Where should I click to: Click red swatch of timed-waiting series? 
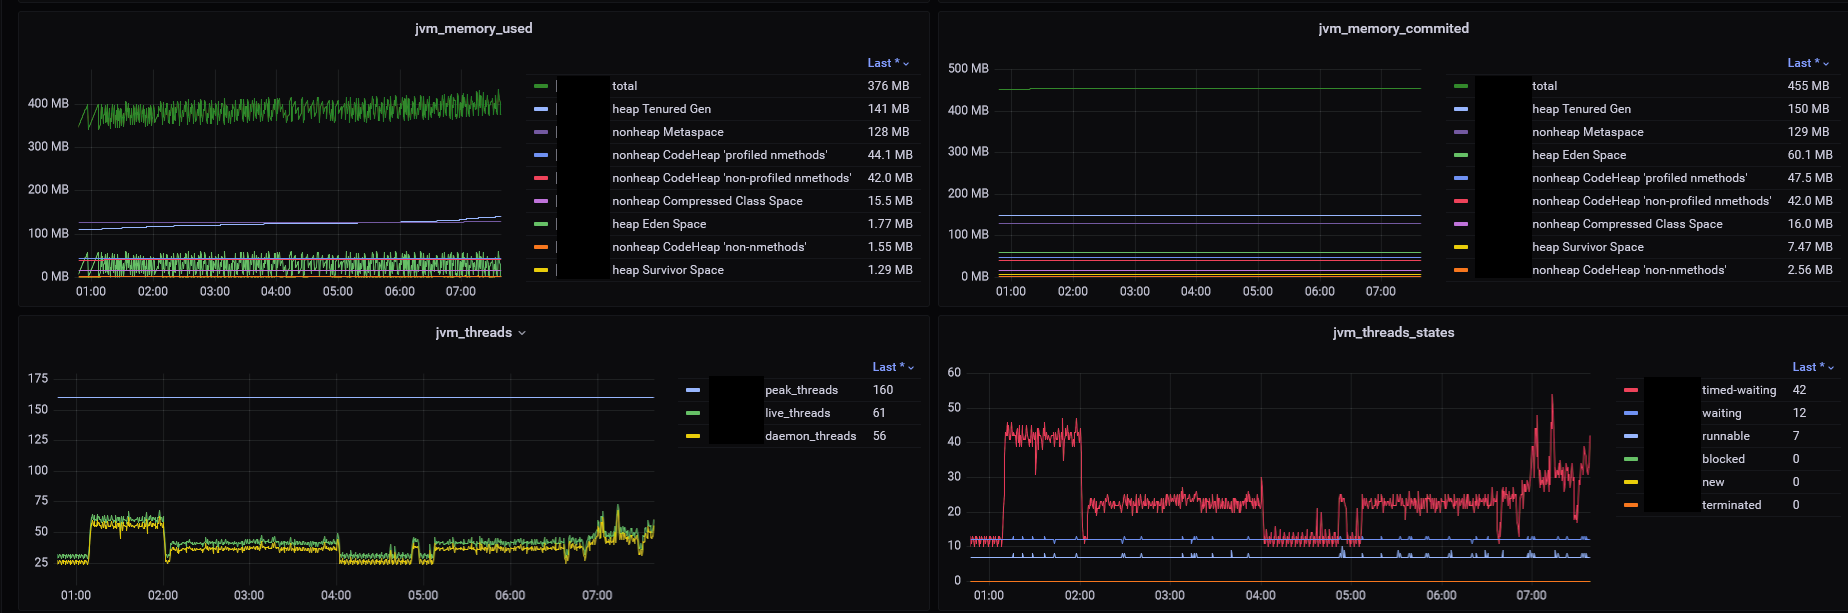pyautogui.click(x=1631, y=390)
